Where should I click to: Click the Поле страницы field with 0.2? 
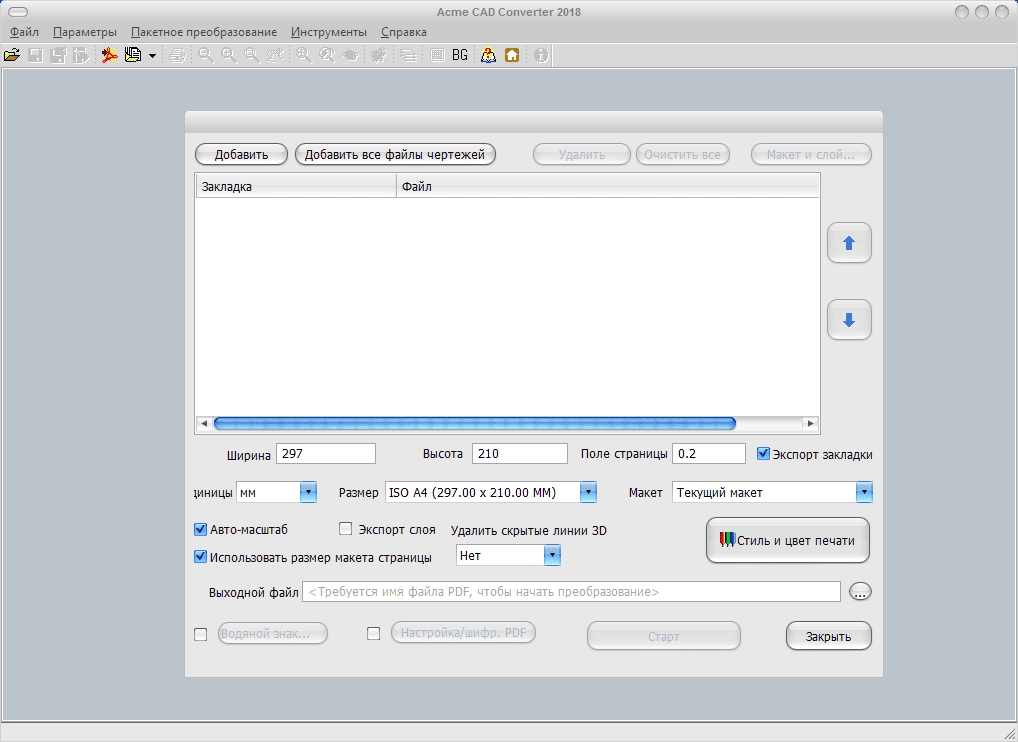point(708,454)
